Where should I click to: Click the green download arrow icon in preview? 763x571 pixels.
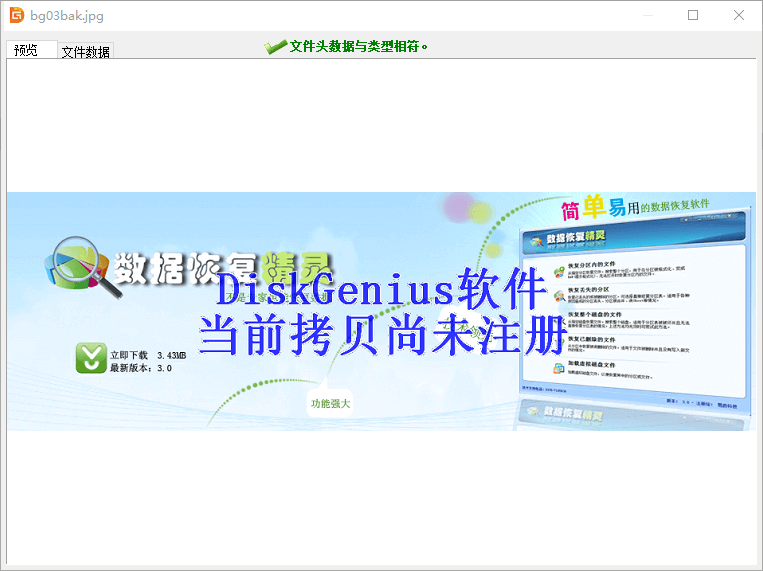(x=91, y=358)
